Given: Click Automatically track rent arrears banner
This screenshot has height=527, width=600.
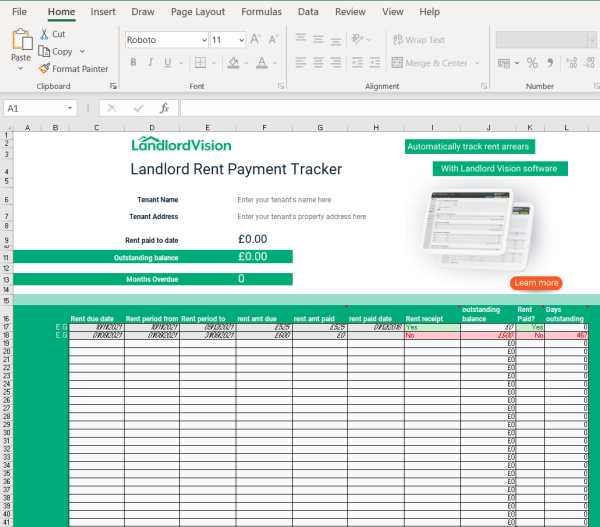Looking at the screenshot, I should pos(470,147).
